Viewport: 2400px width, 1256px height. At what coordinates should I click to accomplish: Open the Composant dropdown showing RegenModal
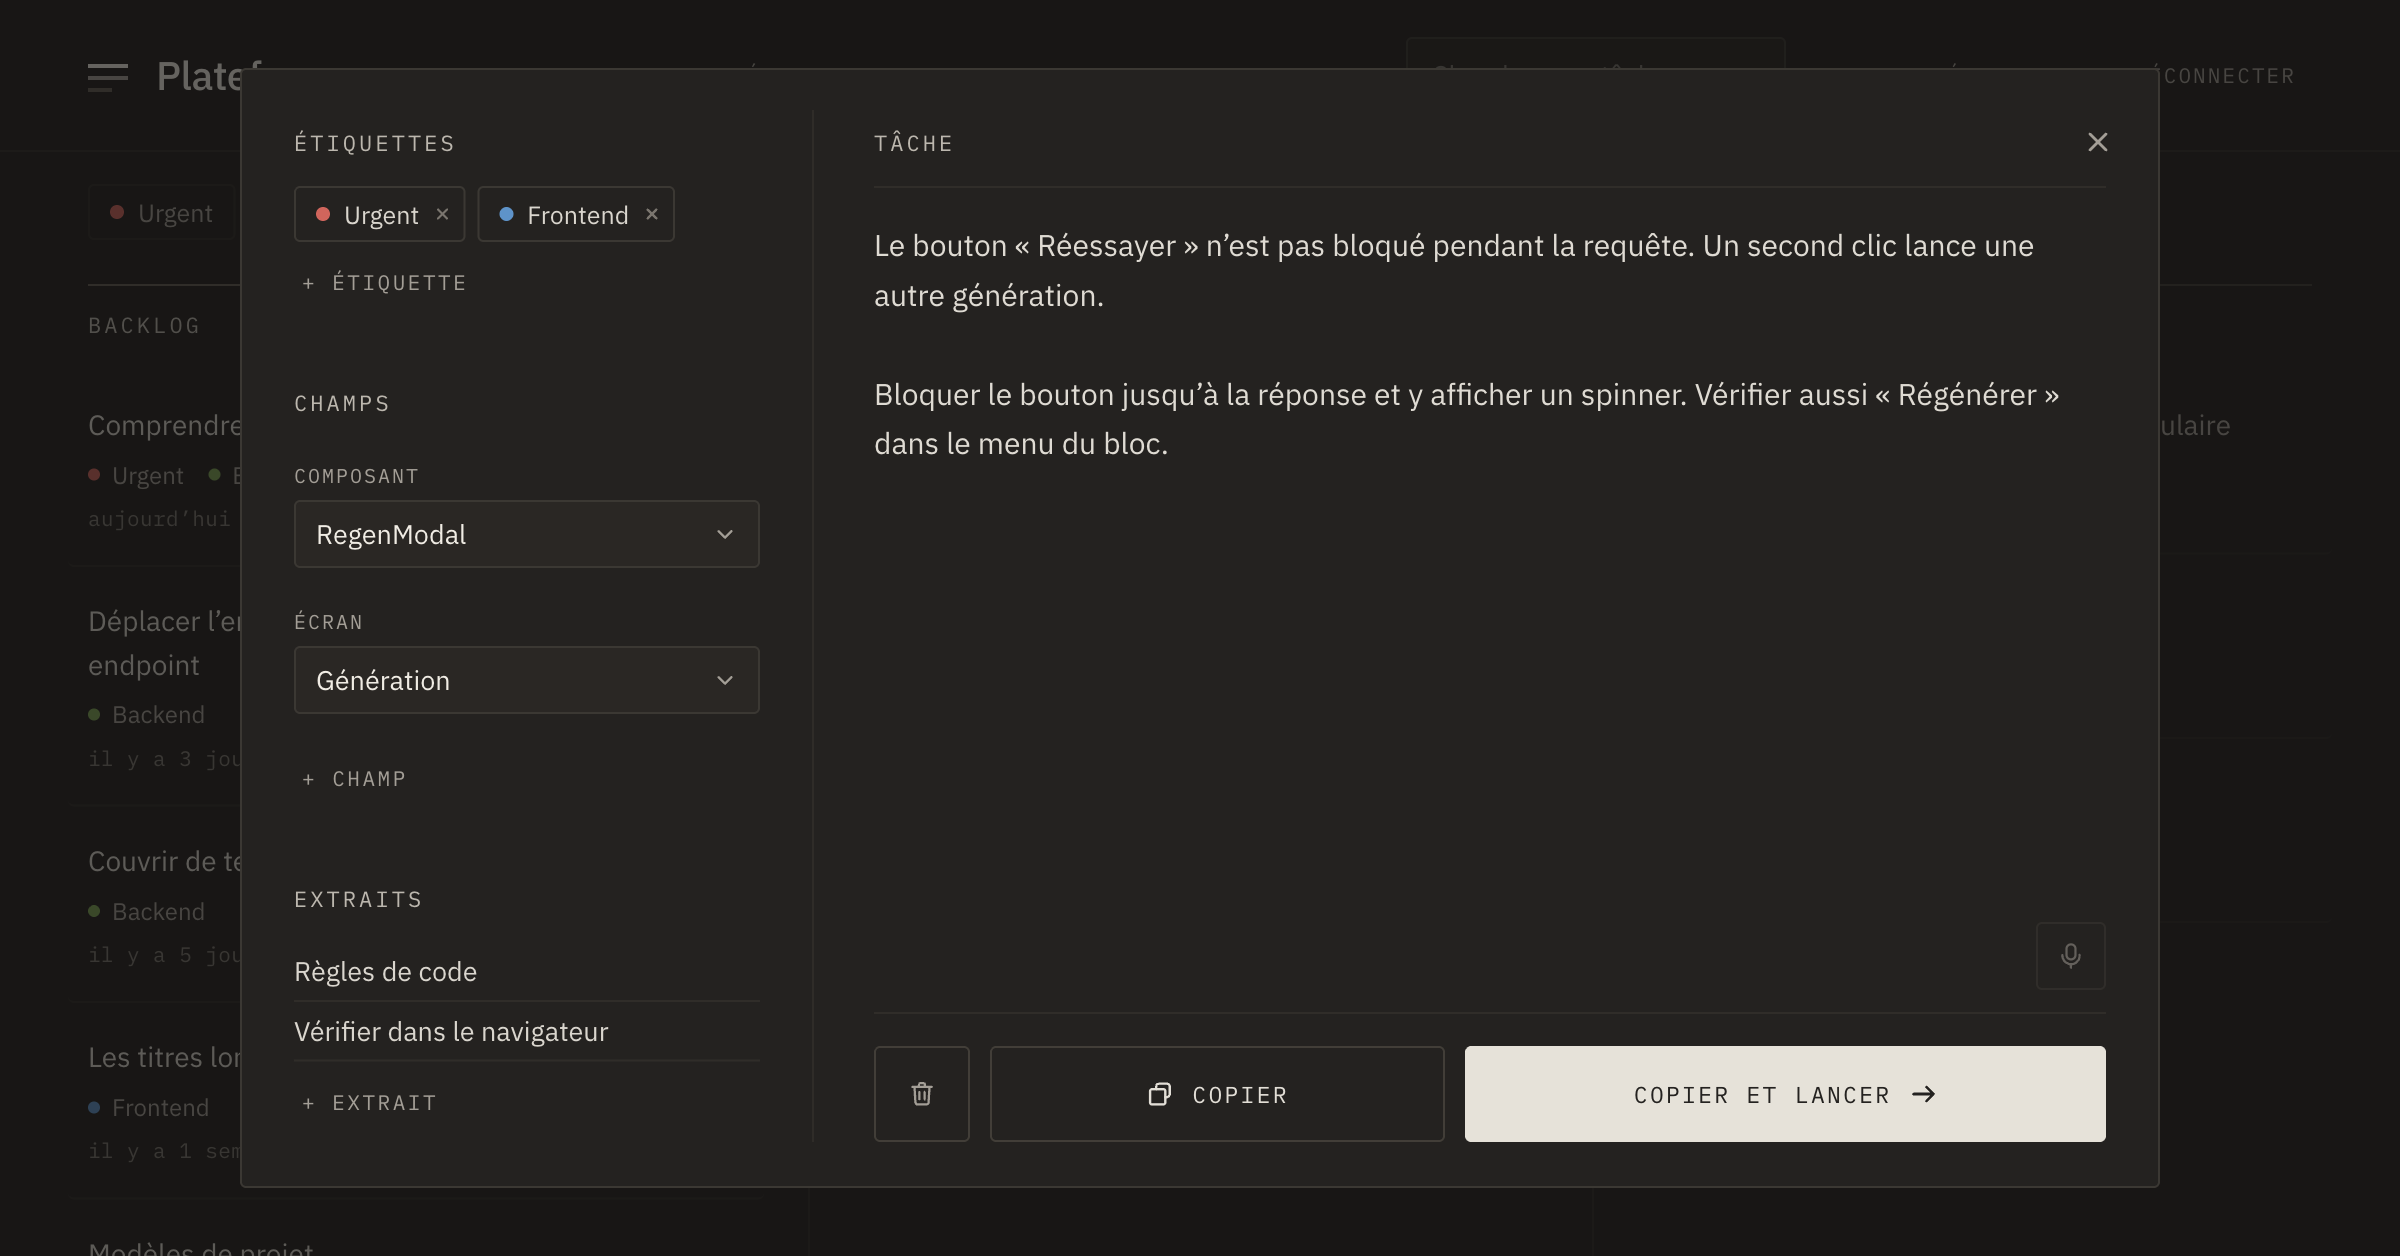click(527, 534)
